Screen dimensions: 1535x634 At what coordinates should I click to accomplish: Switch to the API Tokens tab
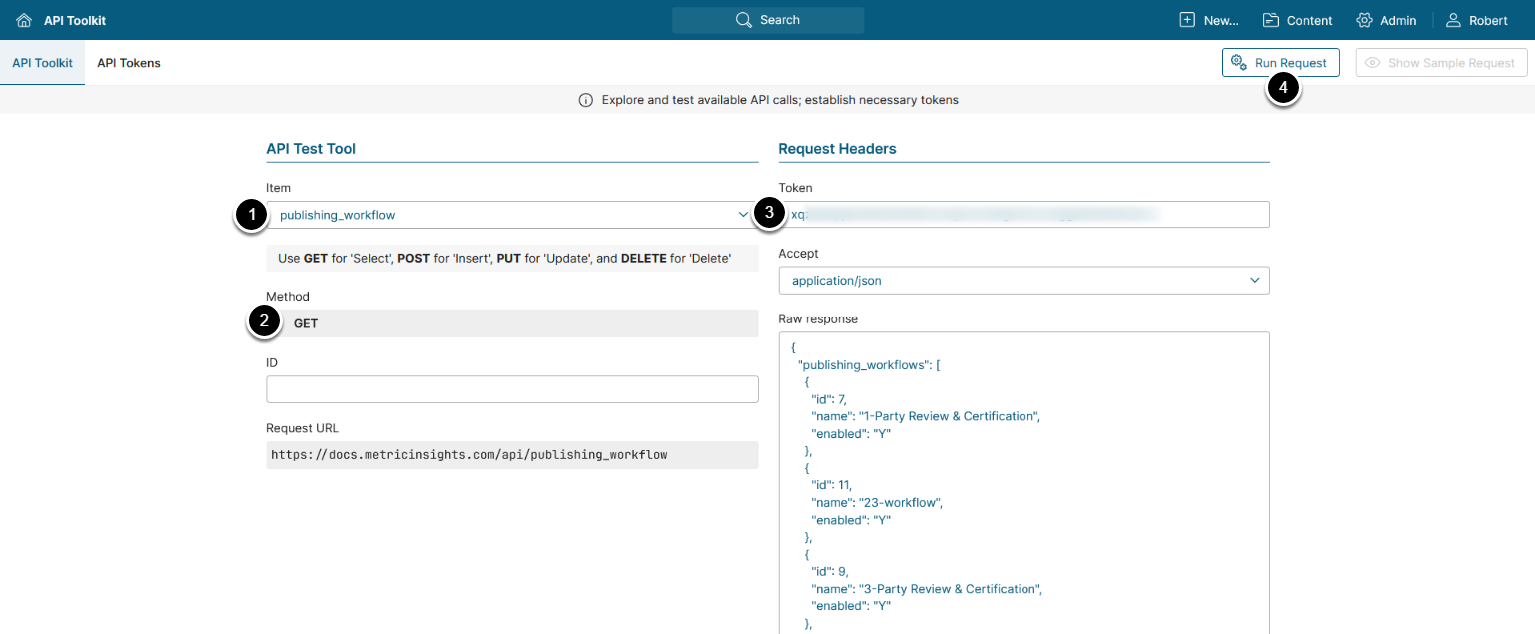click(128, 63)
